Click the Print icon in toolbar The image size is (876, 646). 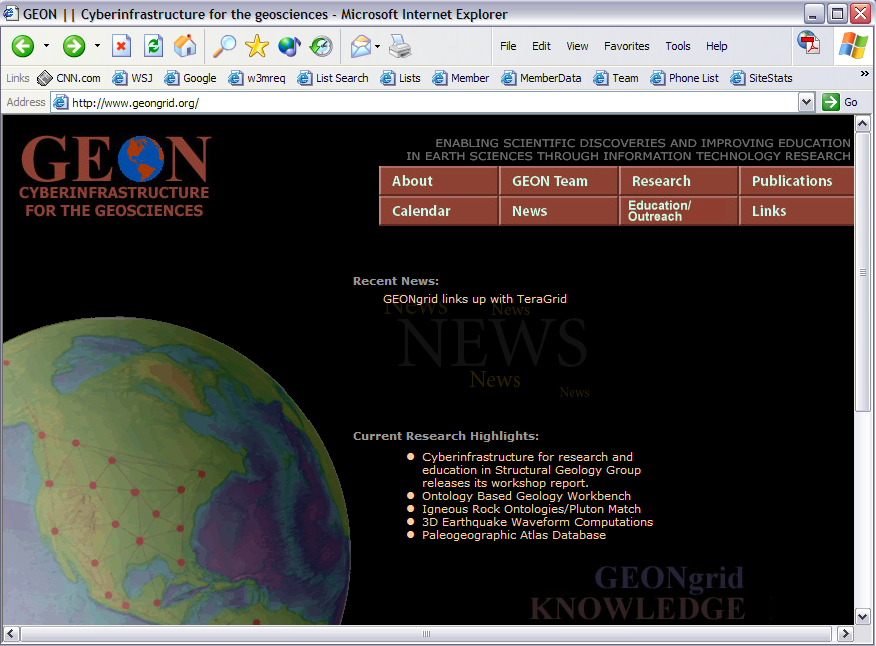click(x=400, y=46)
